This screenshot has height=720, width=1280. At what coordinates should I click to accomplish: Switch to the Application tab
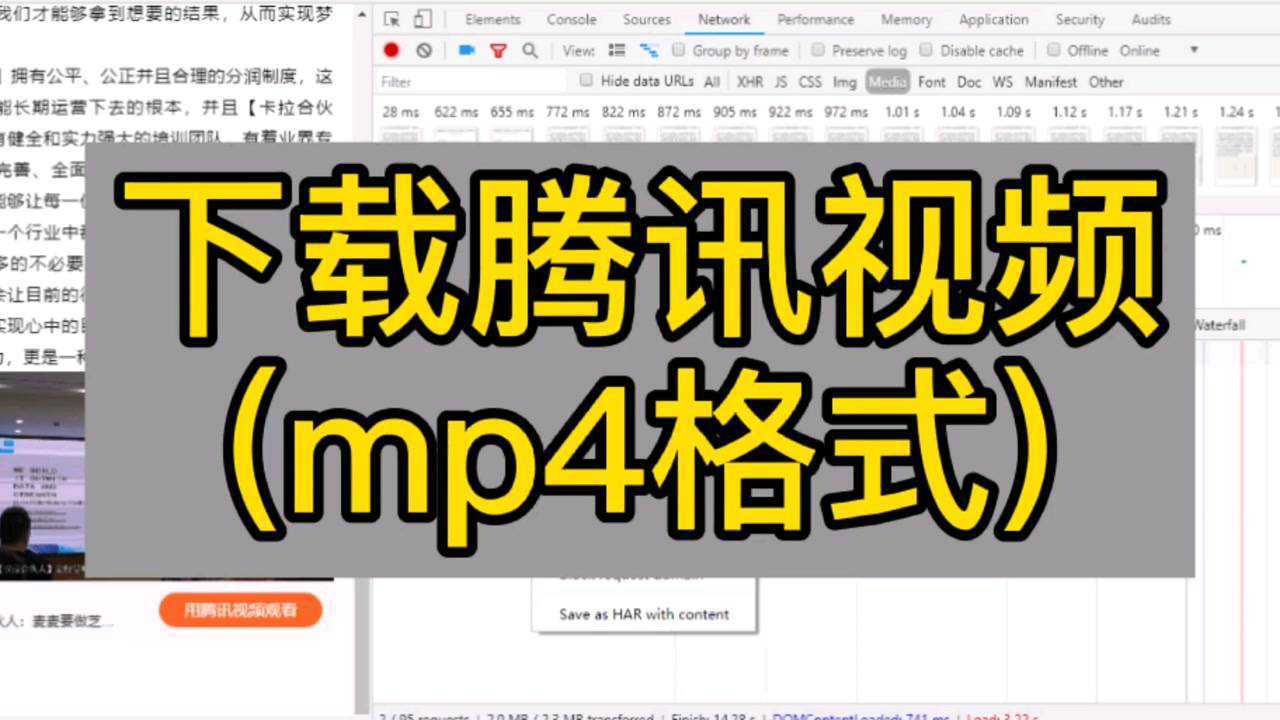click(x=993, y=19)
